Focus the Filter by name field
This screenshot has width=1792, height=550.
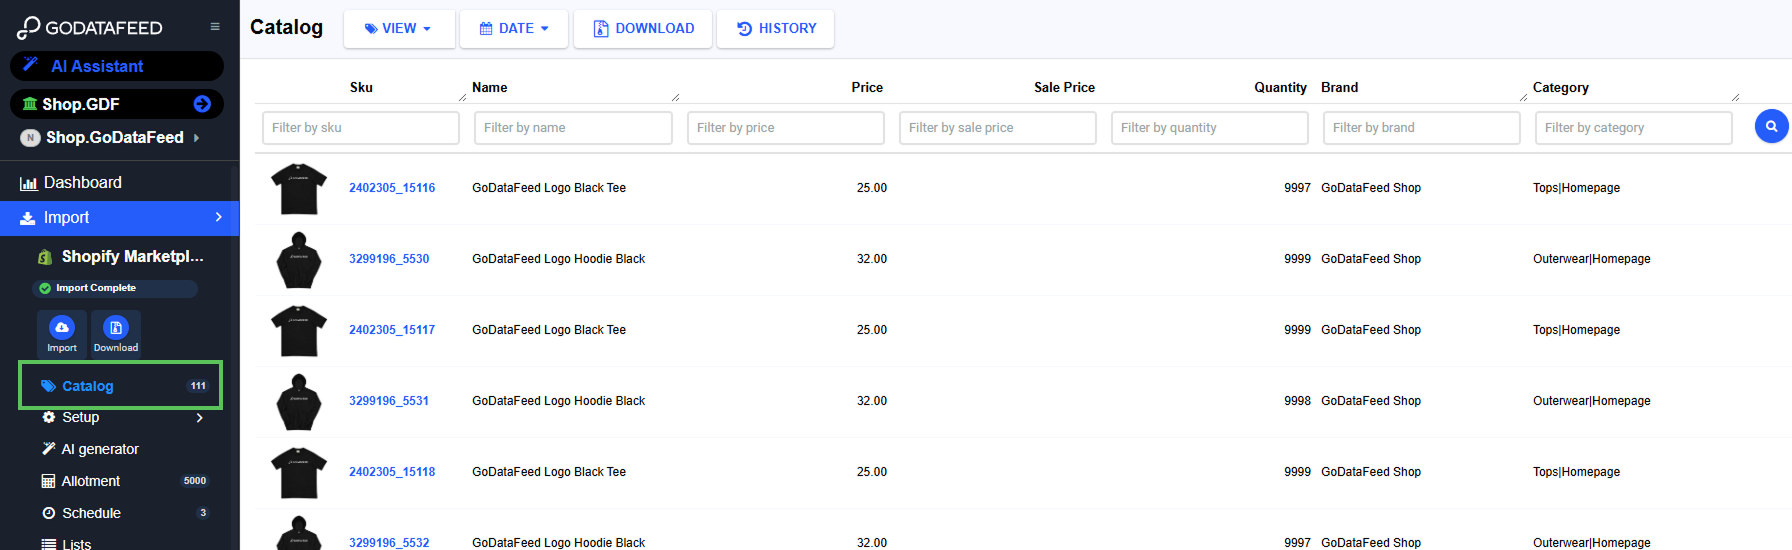(x=573, y=128)
